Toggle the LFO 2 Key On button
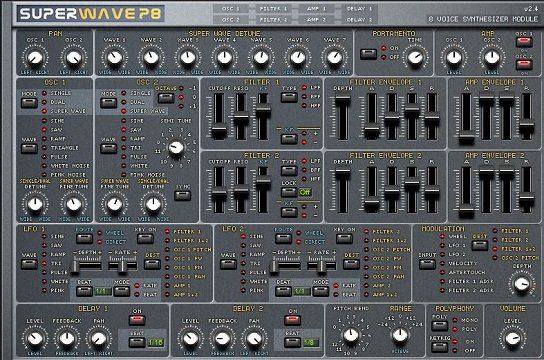544x360 pixels. coord(344,238)
